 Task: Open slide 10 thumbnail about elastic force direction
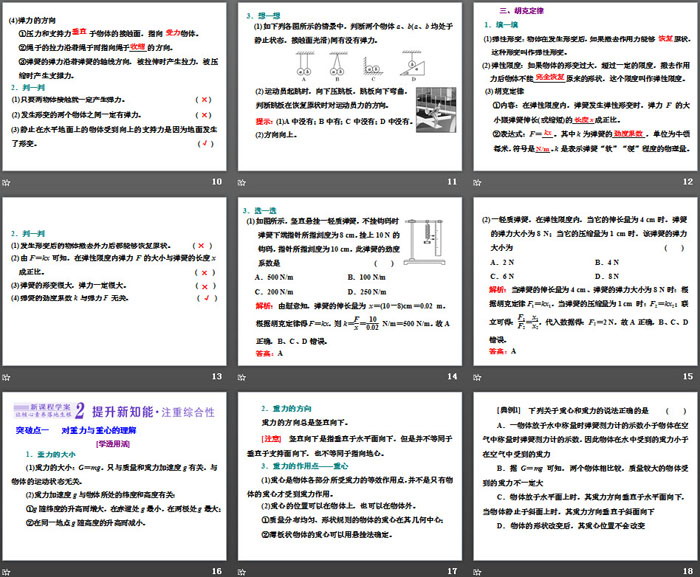click(114, 87)
